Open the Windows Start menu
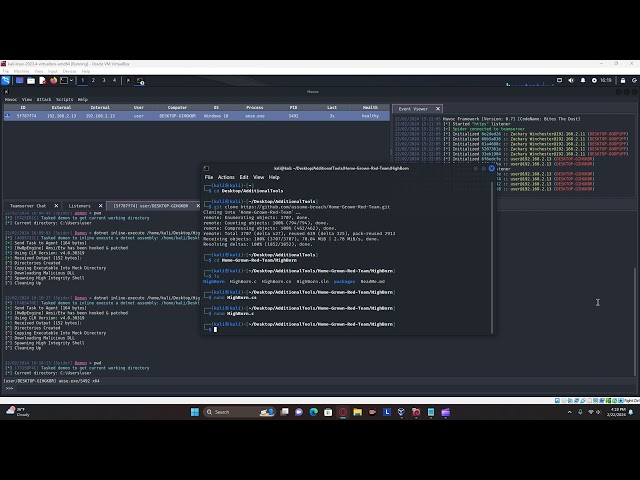Viewport: 640px width, 480px height. coord(195,412)
